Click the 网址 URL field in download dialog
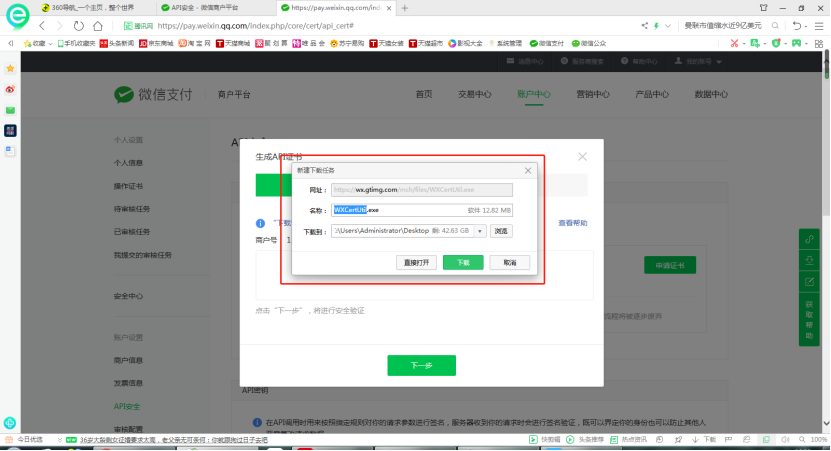The height and width of the screenshot is (451, 831). click(422, 190)
